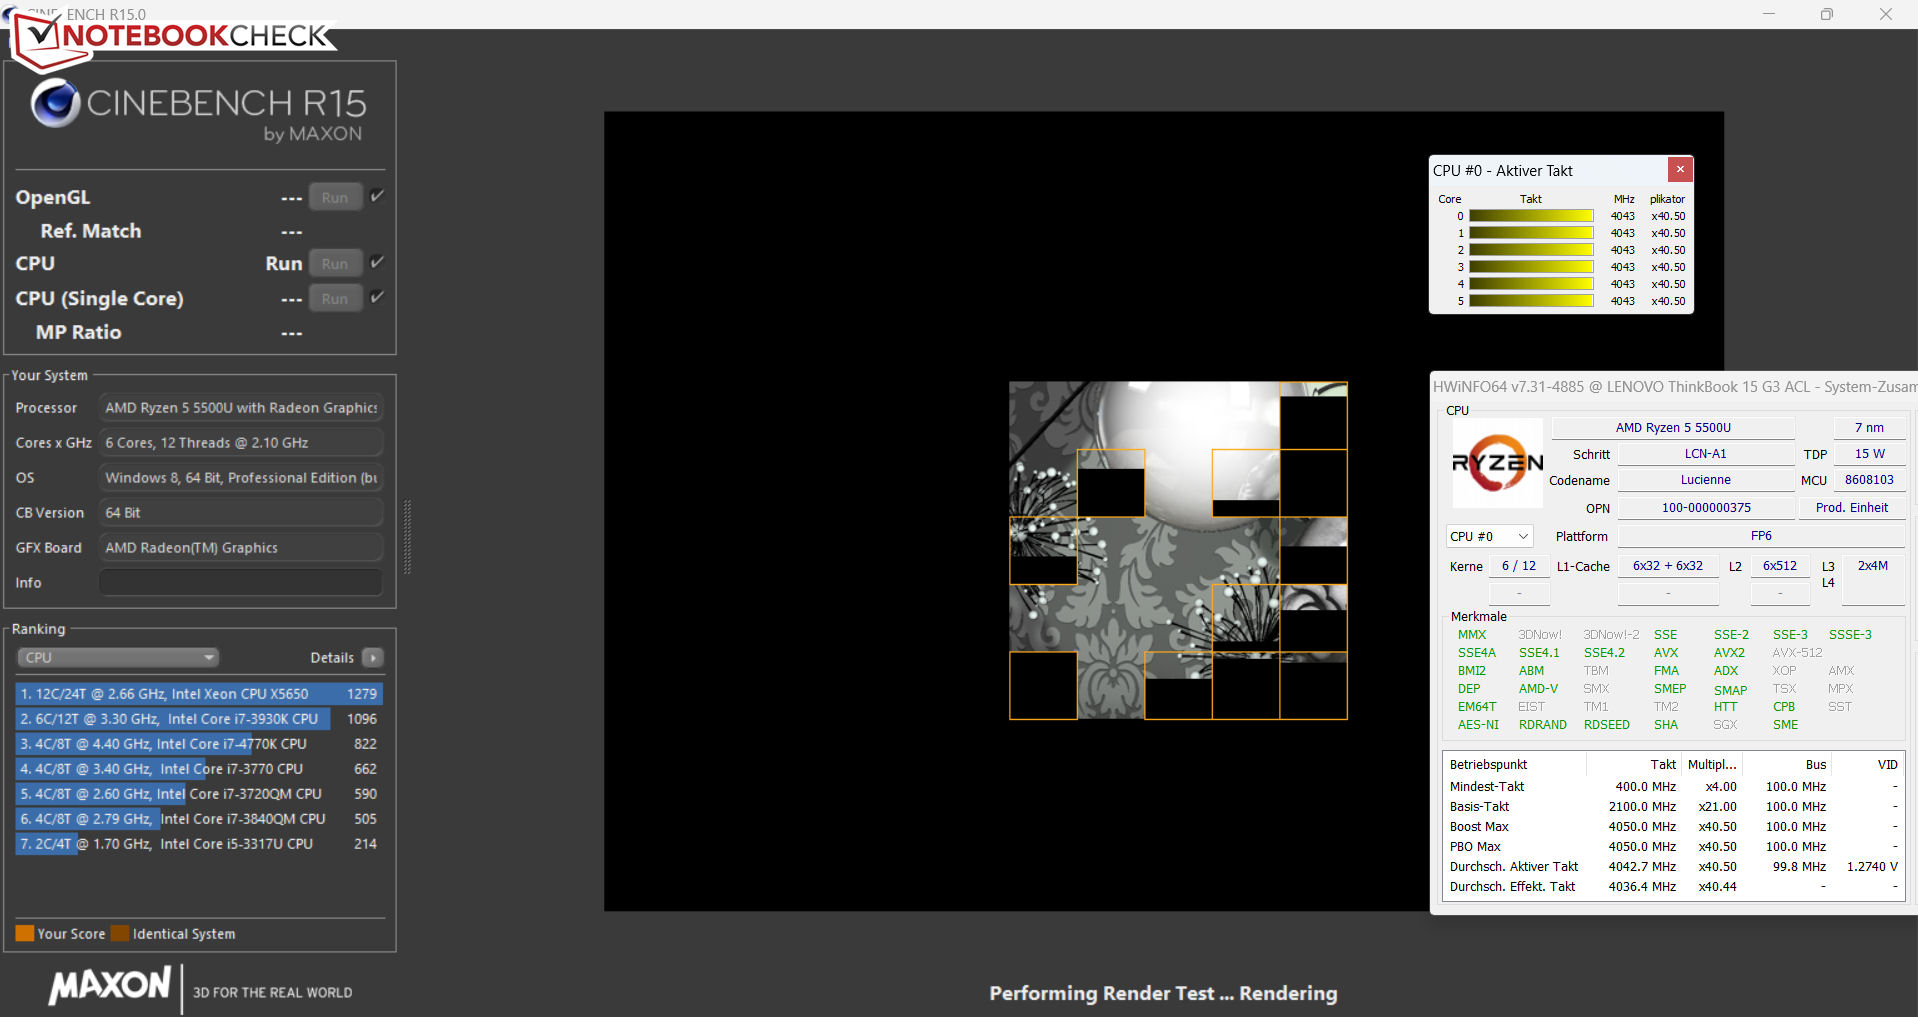Image resolution: width=1918 pixels, height=1017 pixels.
Task: Close the CPU #0 Aktiver Takt window
Action: [x=1680, y=170]
